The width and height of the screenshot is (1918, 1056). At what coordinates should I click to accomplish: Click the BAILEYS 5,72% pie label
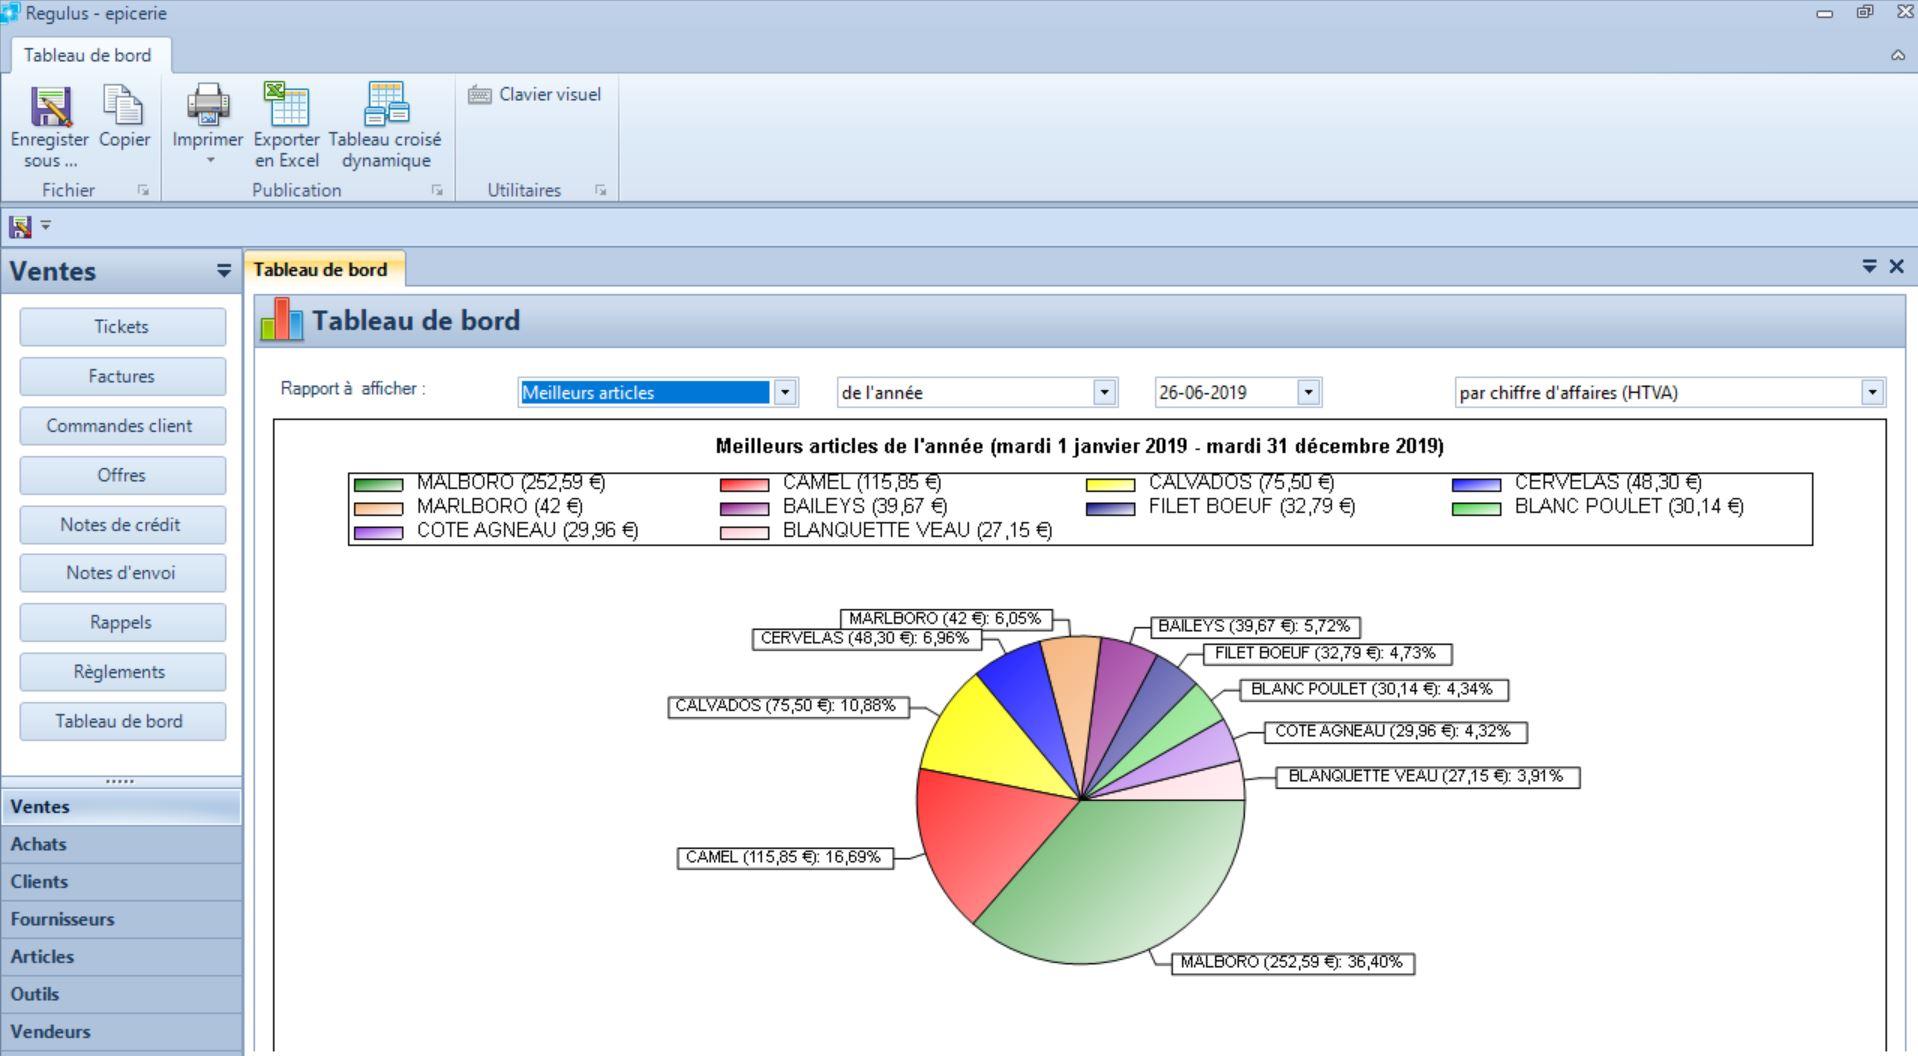pos(1255,627)
